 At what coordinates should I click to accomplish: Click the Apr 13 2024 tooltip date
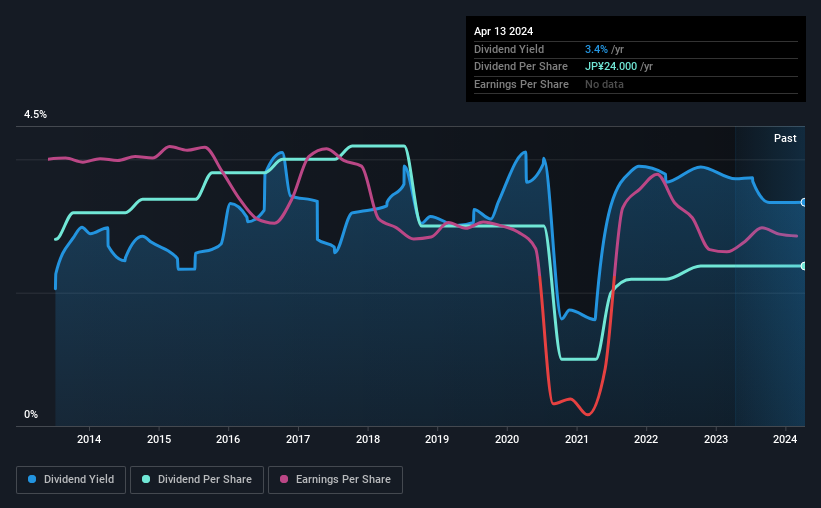pyautogui.click(x=503, y=31)
